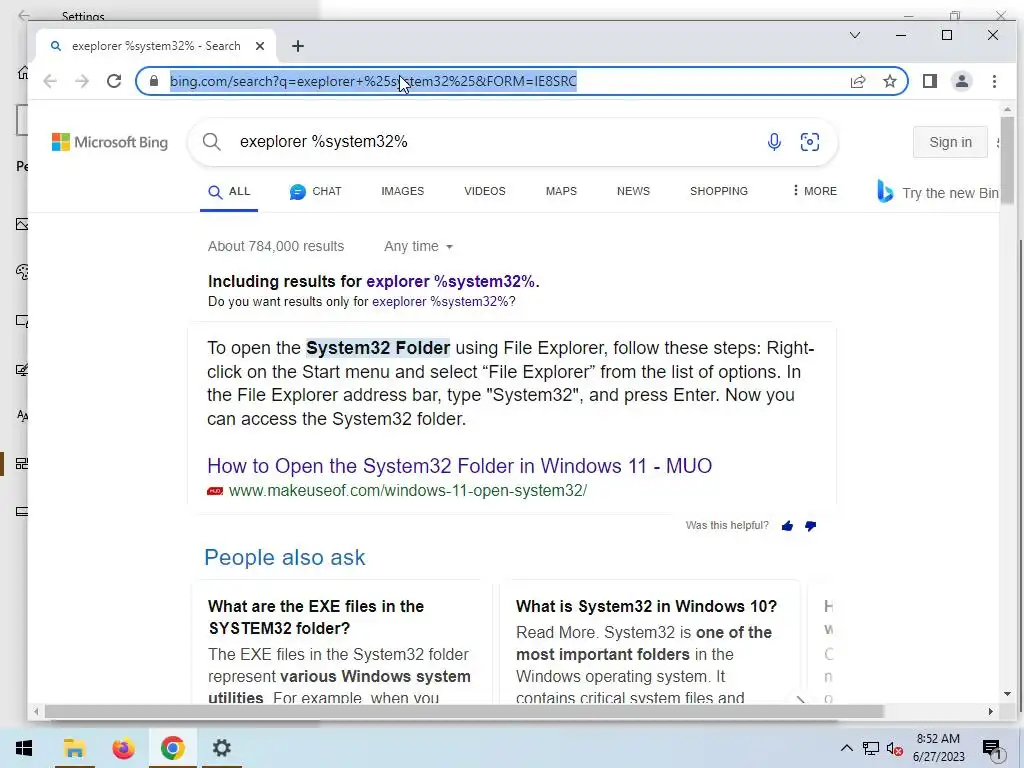This screenshot has width=1024, height=768.
Task: Click scroll down arrow of page
Action: coord(1007,694)
